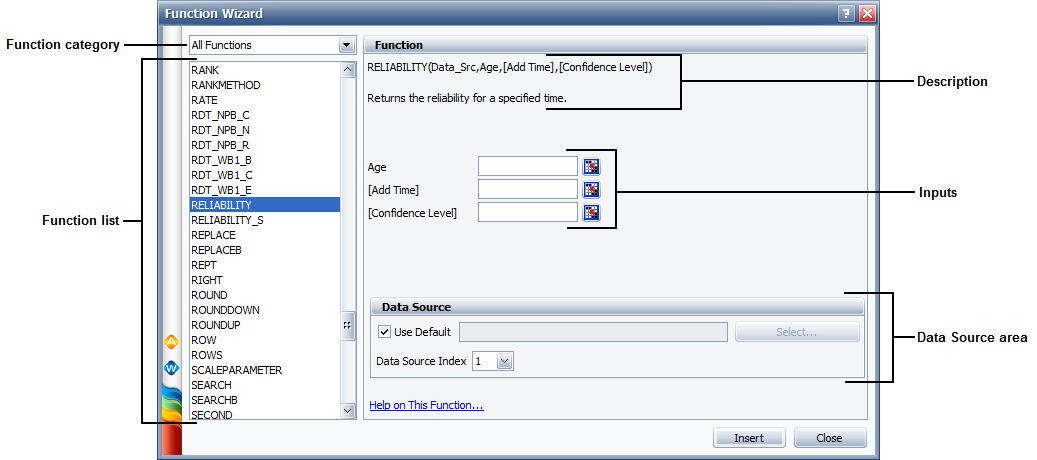Click the Close button at the bottom
This screenshot has width=1037, height=460.
(x=830, y=438)
